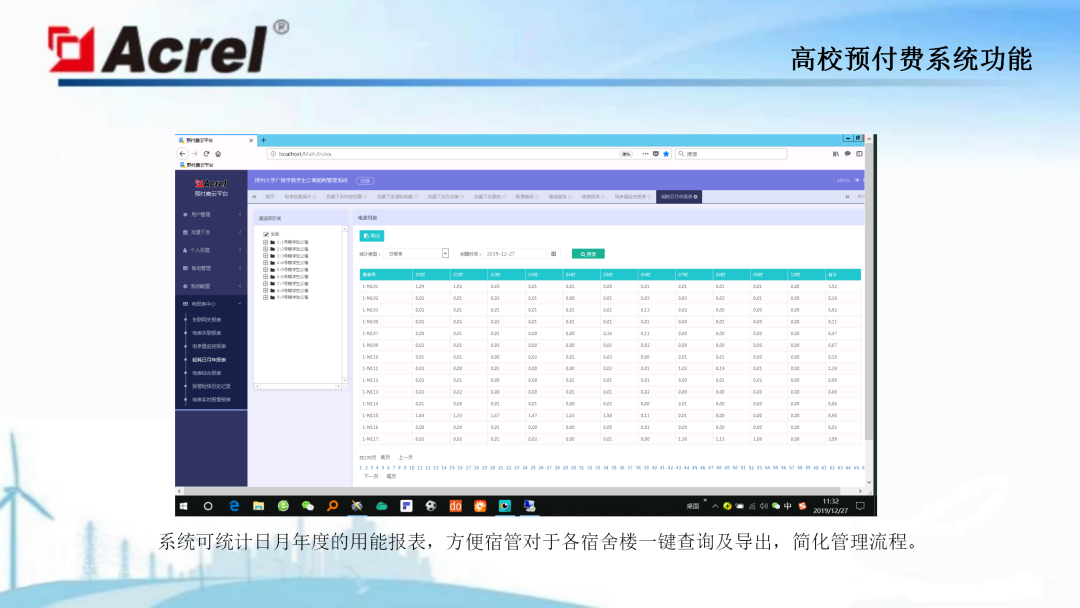Click the chat bubble toolbar icon

pos(848,154)
